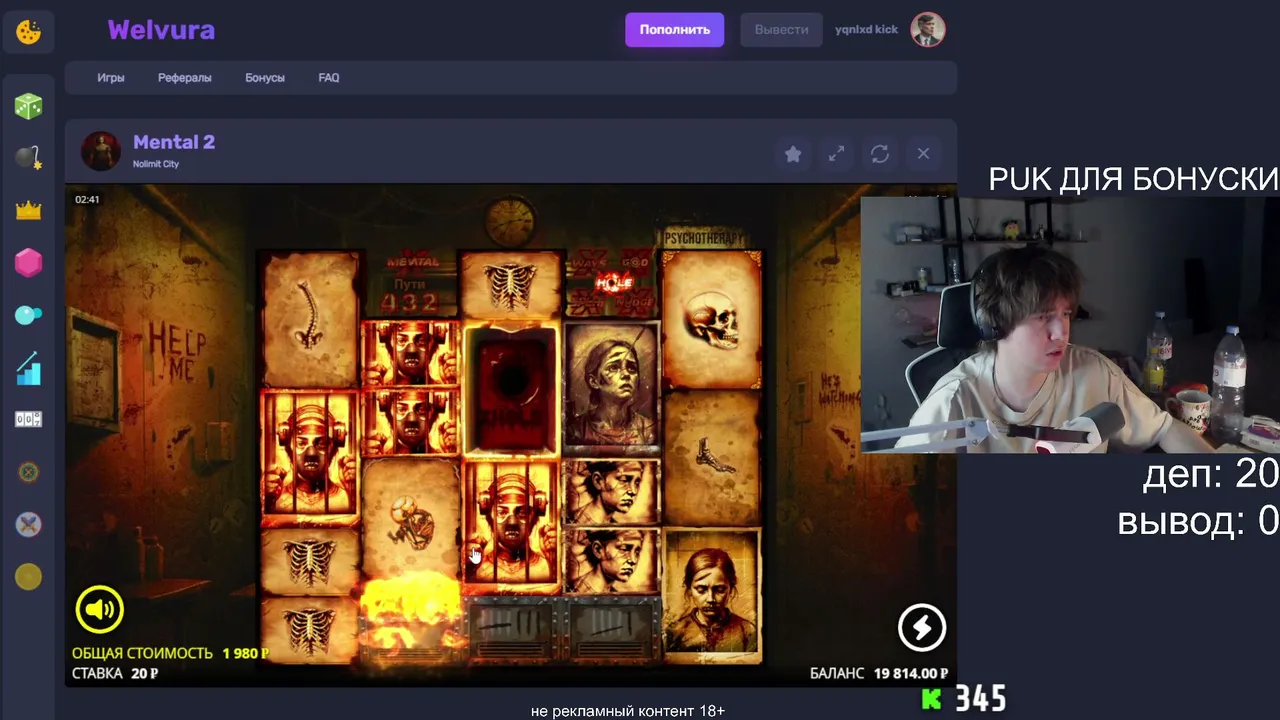Open the cookie icon at sidebar top
Image resolution: width=1280 pixels, height=720 pixels.
(x=28, y=32)
